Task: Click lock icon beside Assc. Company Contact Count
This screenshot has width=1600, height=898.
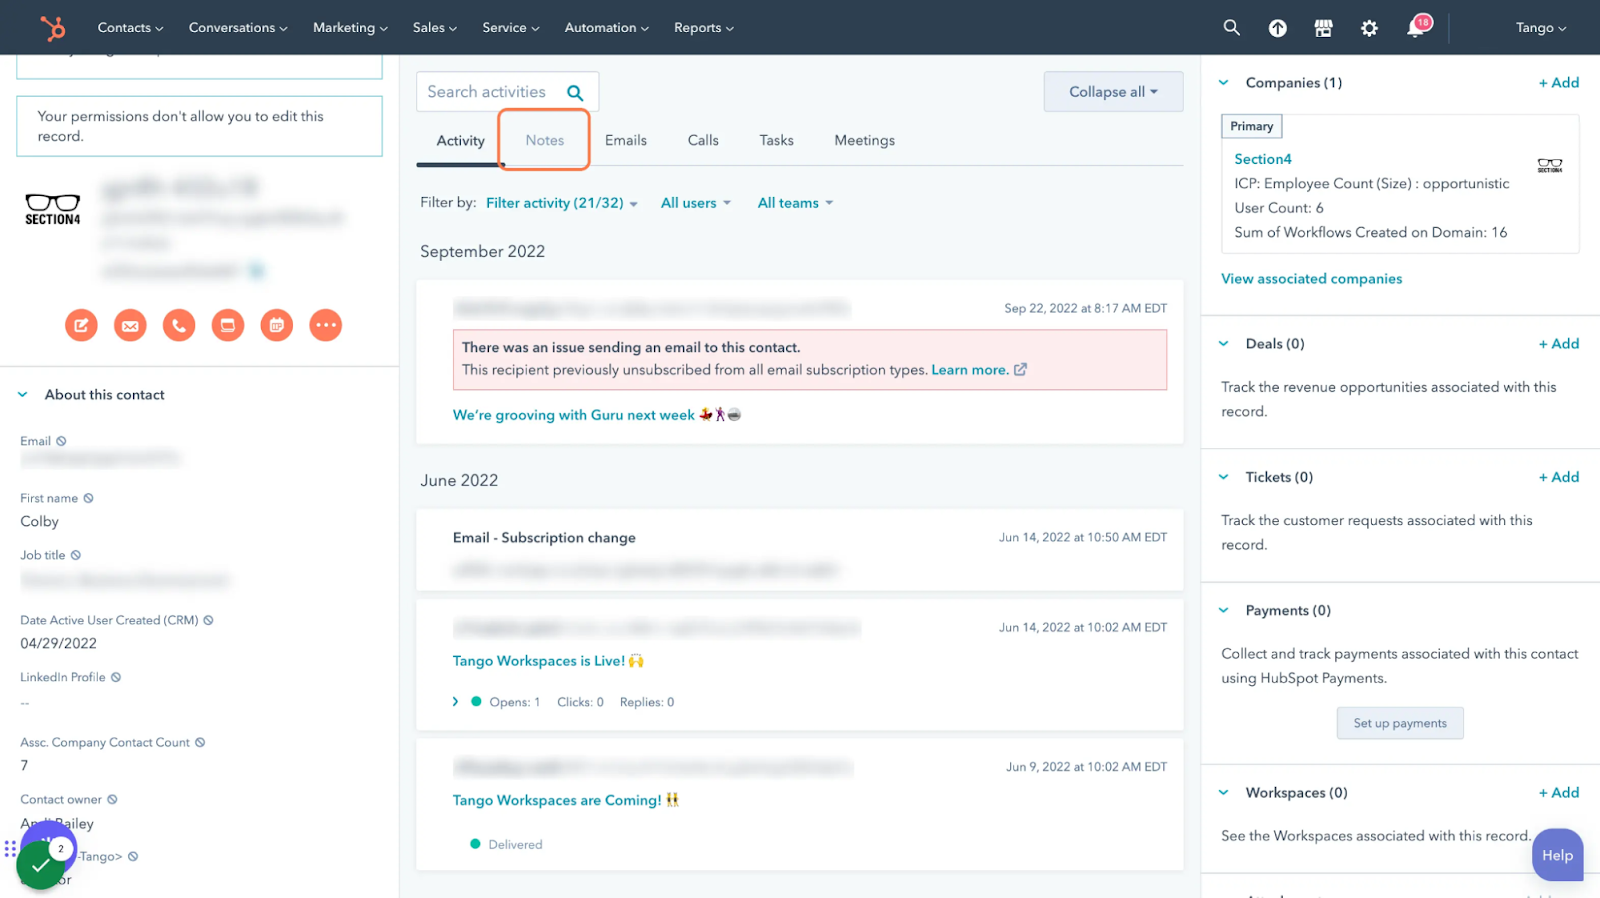Action: coord(200,742)
